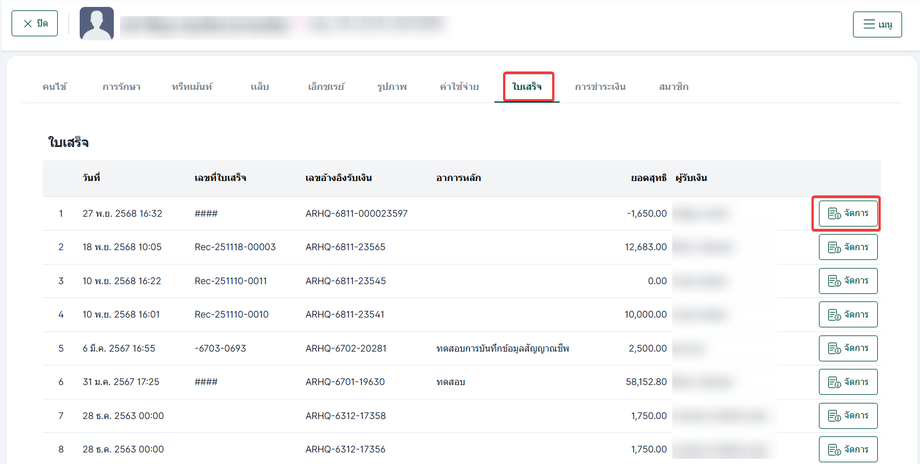Select date 10 พ.ย. 2568 16:01
This screenshot has height=464, width=920.
click(121, 314)
